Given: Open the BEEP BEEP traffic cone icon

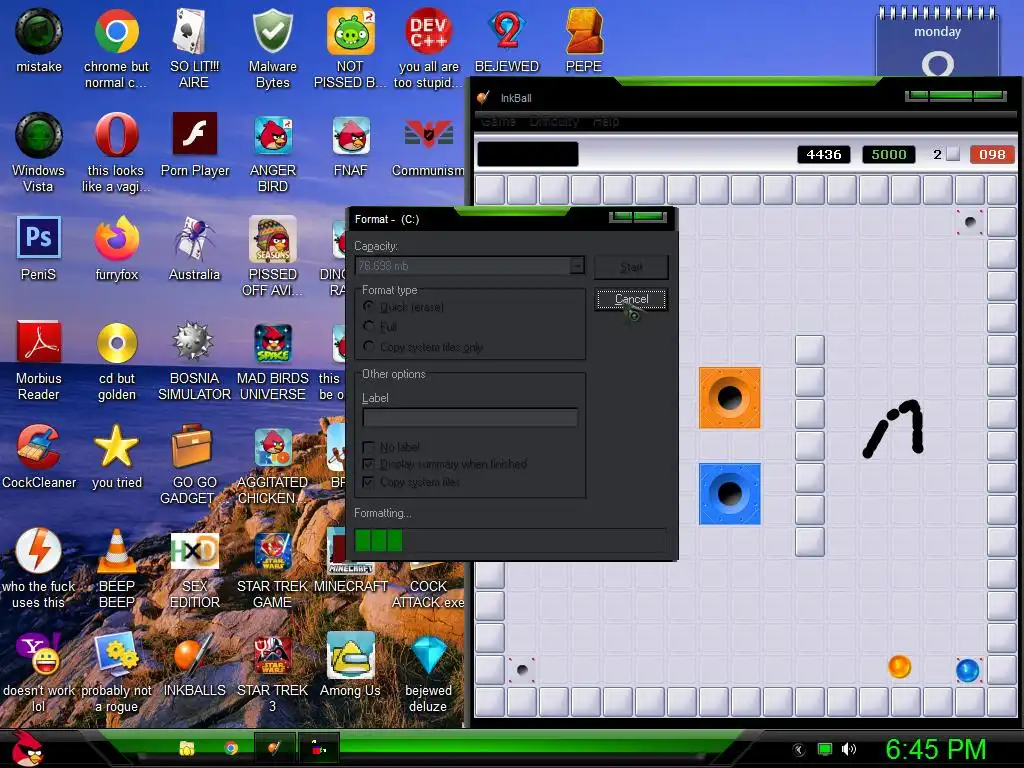Looking at the screenshot, I should click(x=116, y=568).
